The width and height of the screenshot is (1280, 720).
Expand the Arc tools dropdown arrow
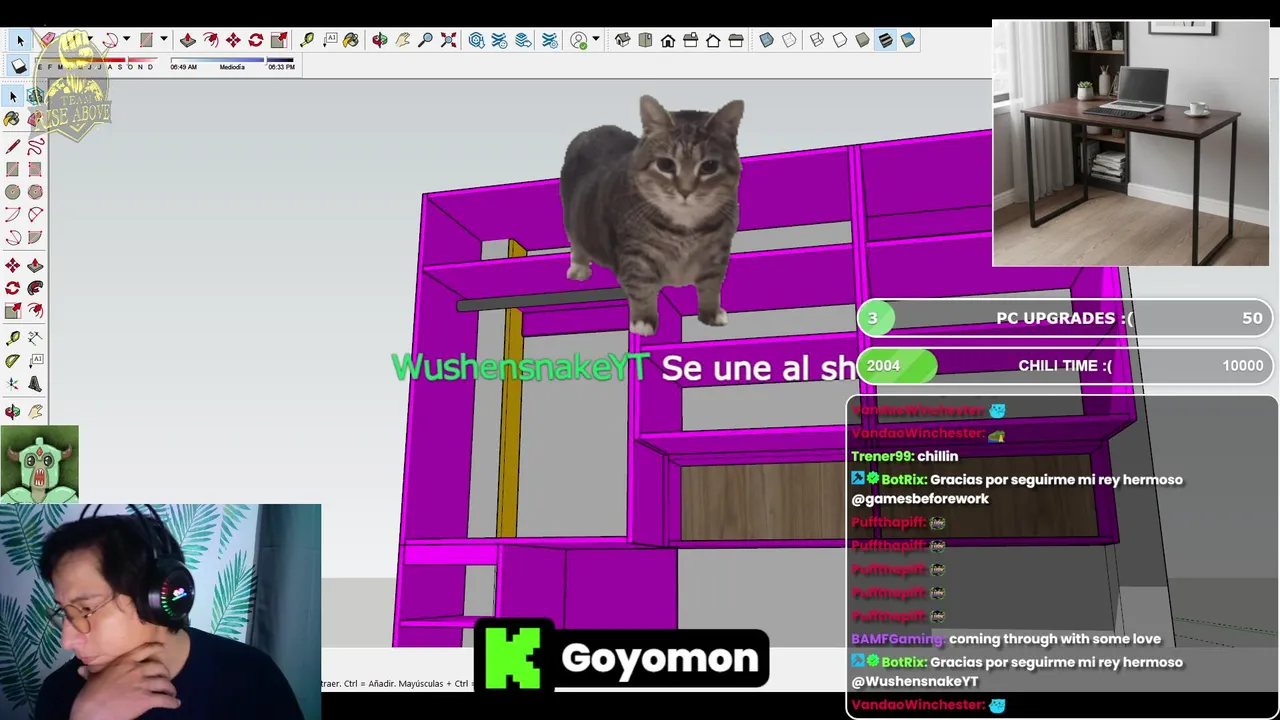point(126,38)
